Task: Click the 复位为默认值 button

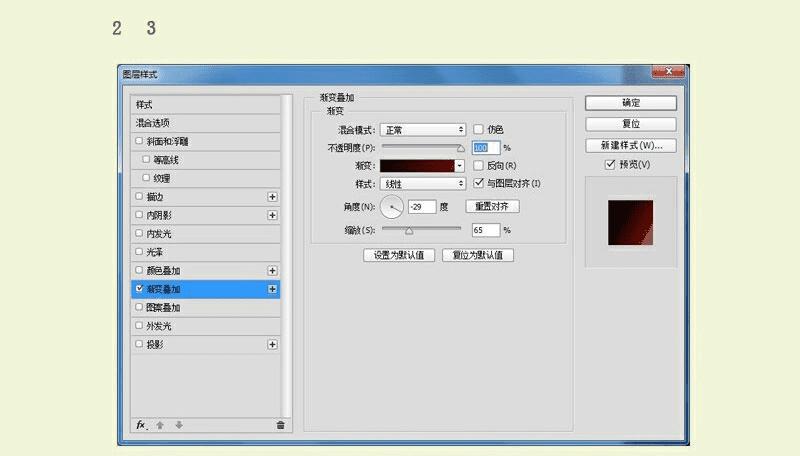Action: (x=478, y=255)
